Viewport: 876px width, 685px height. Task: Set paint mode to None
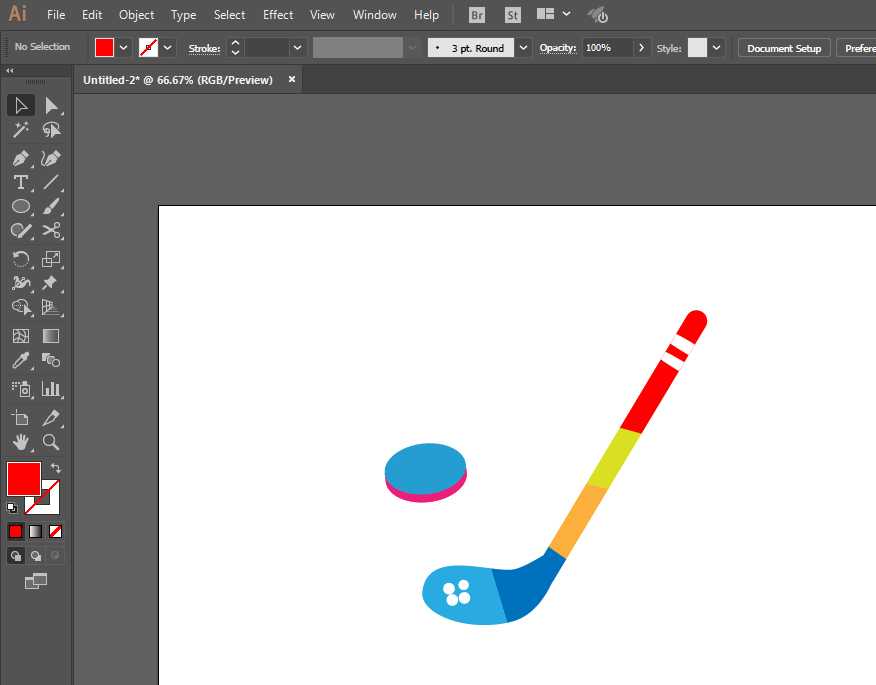[x=56, y=531]
